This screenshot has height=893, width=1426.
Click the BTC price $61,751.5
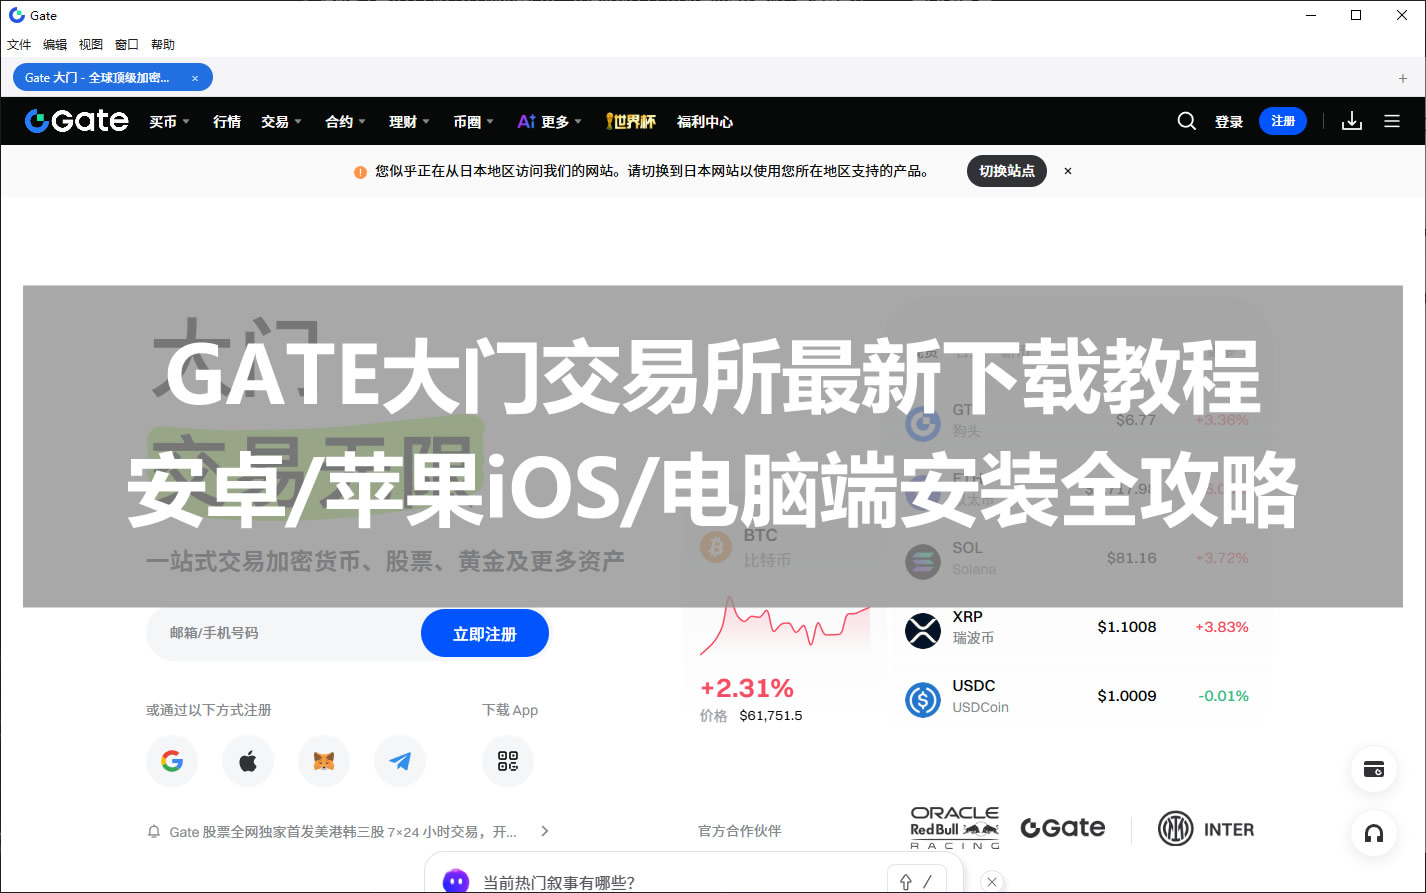coord(771,715)
